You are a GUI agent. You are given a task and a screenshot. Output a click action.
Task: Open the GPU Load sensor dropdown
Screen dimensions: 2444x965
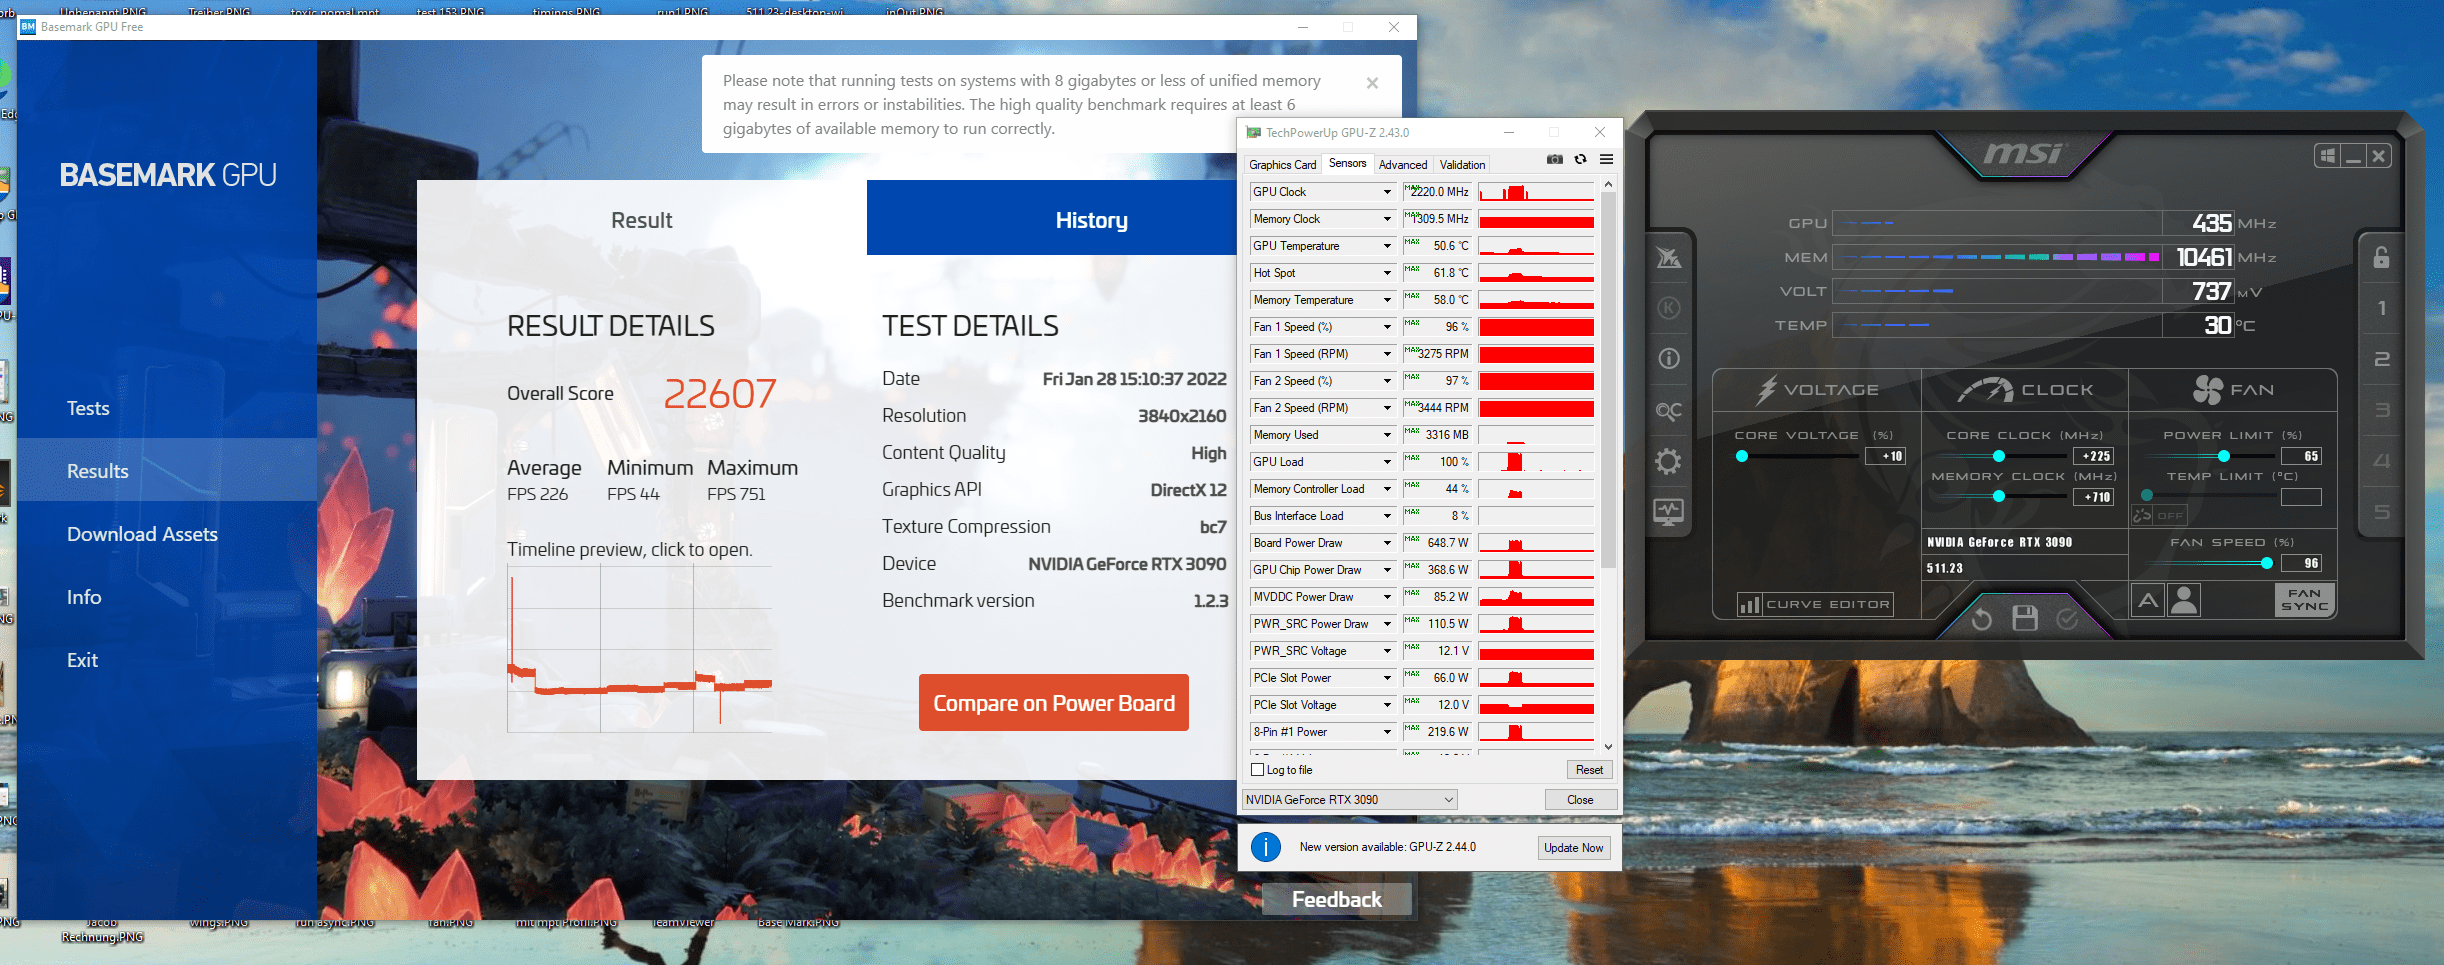tap(1387, 462)
